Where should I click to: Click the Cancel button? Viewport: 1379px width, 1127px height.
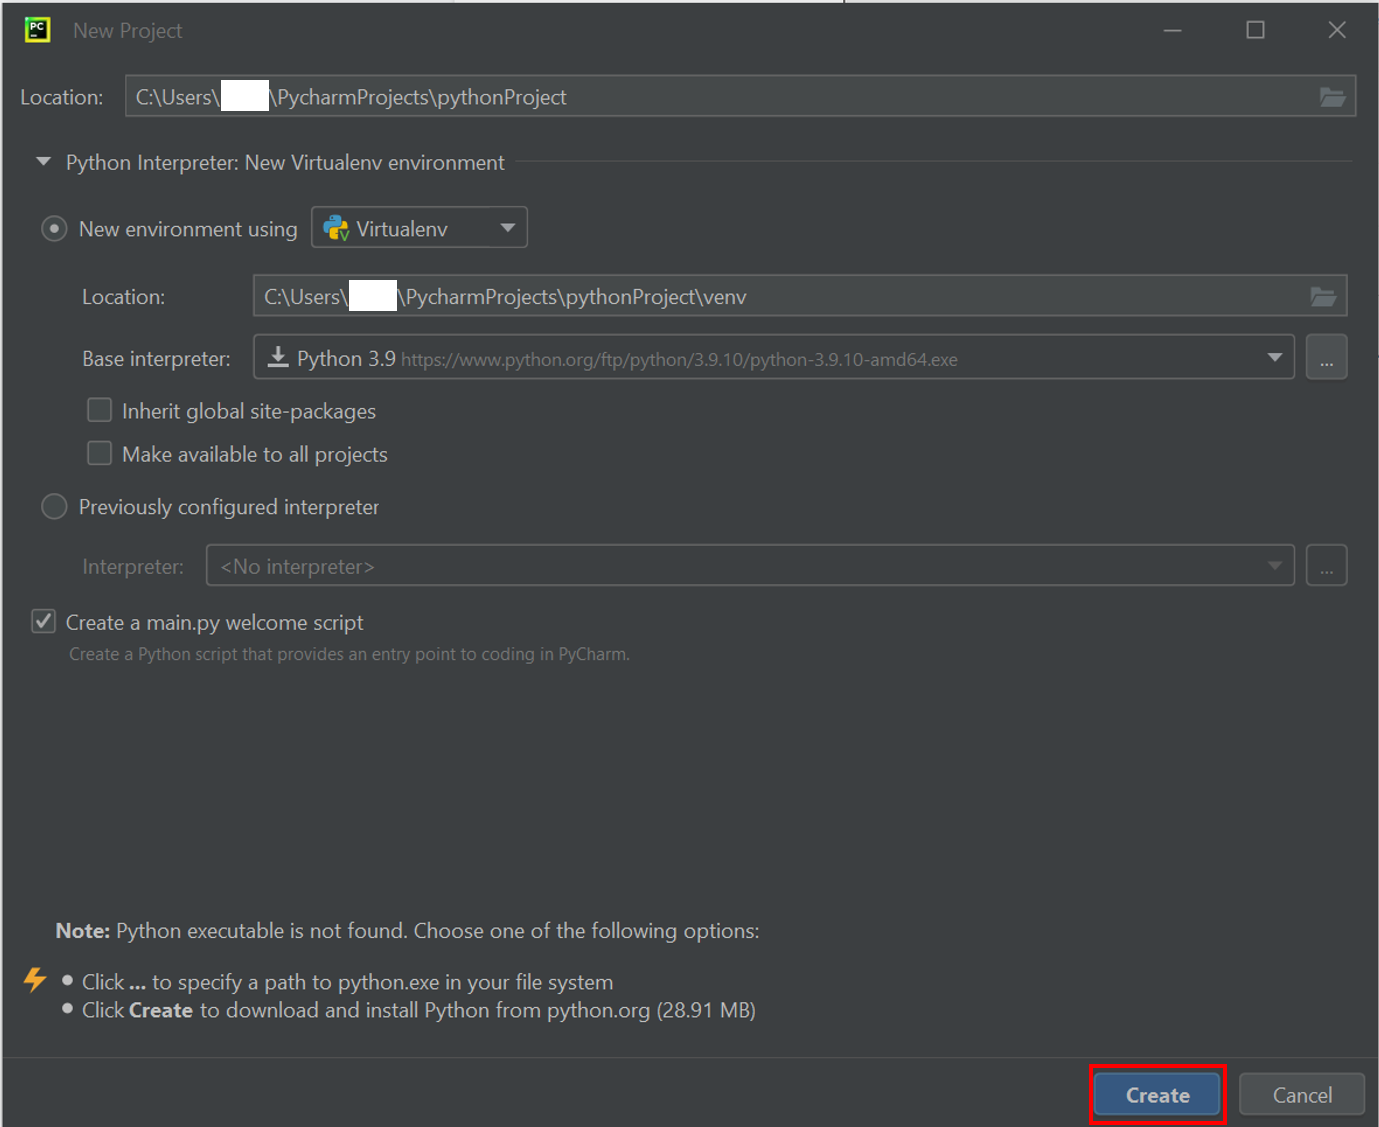[1301, 1095]
